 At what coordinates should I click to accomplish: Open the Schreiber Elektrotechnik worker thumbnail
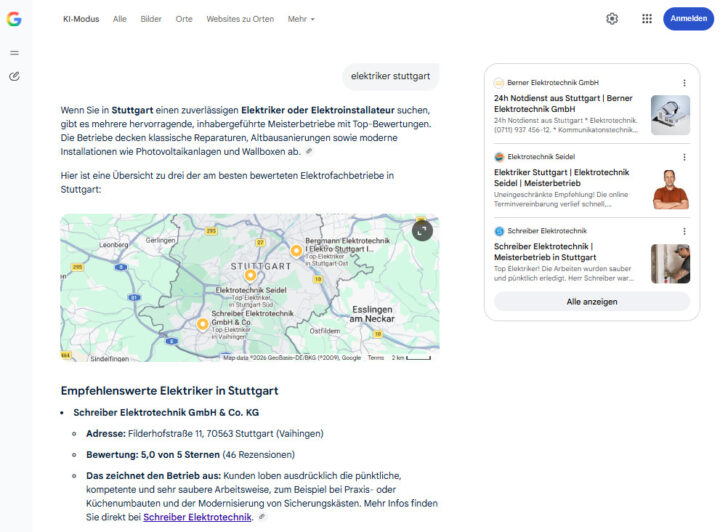point(670,263)
